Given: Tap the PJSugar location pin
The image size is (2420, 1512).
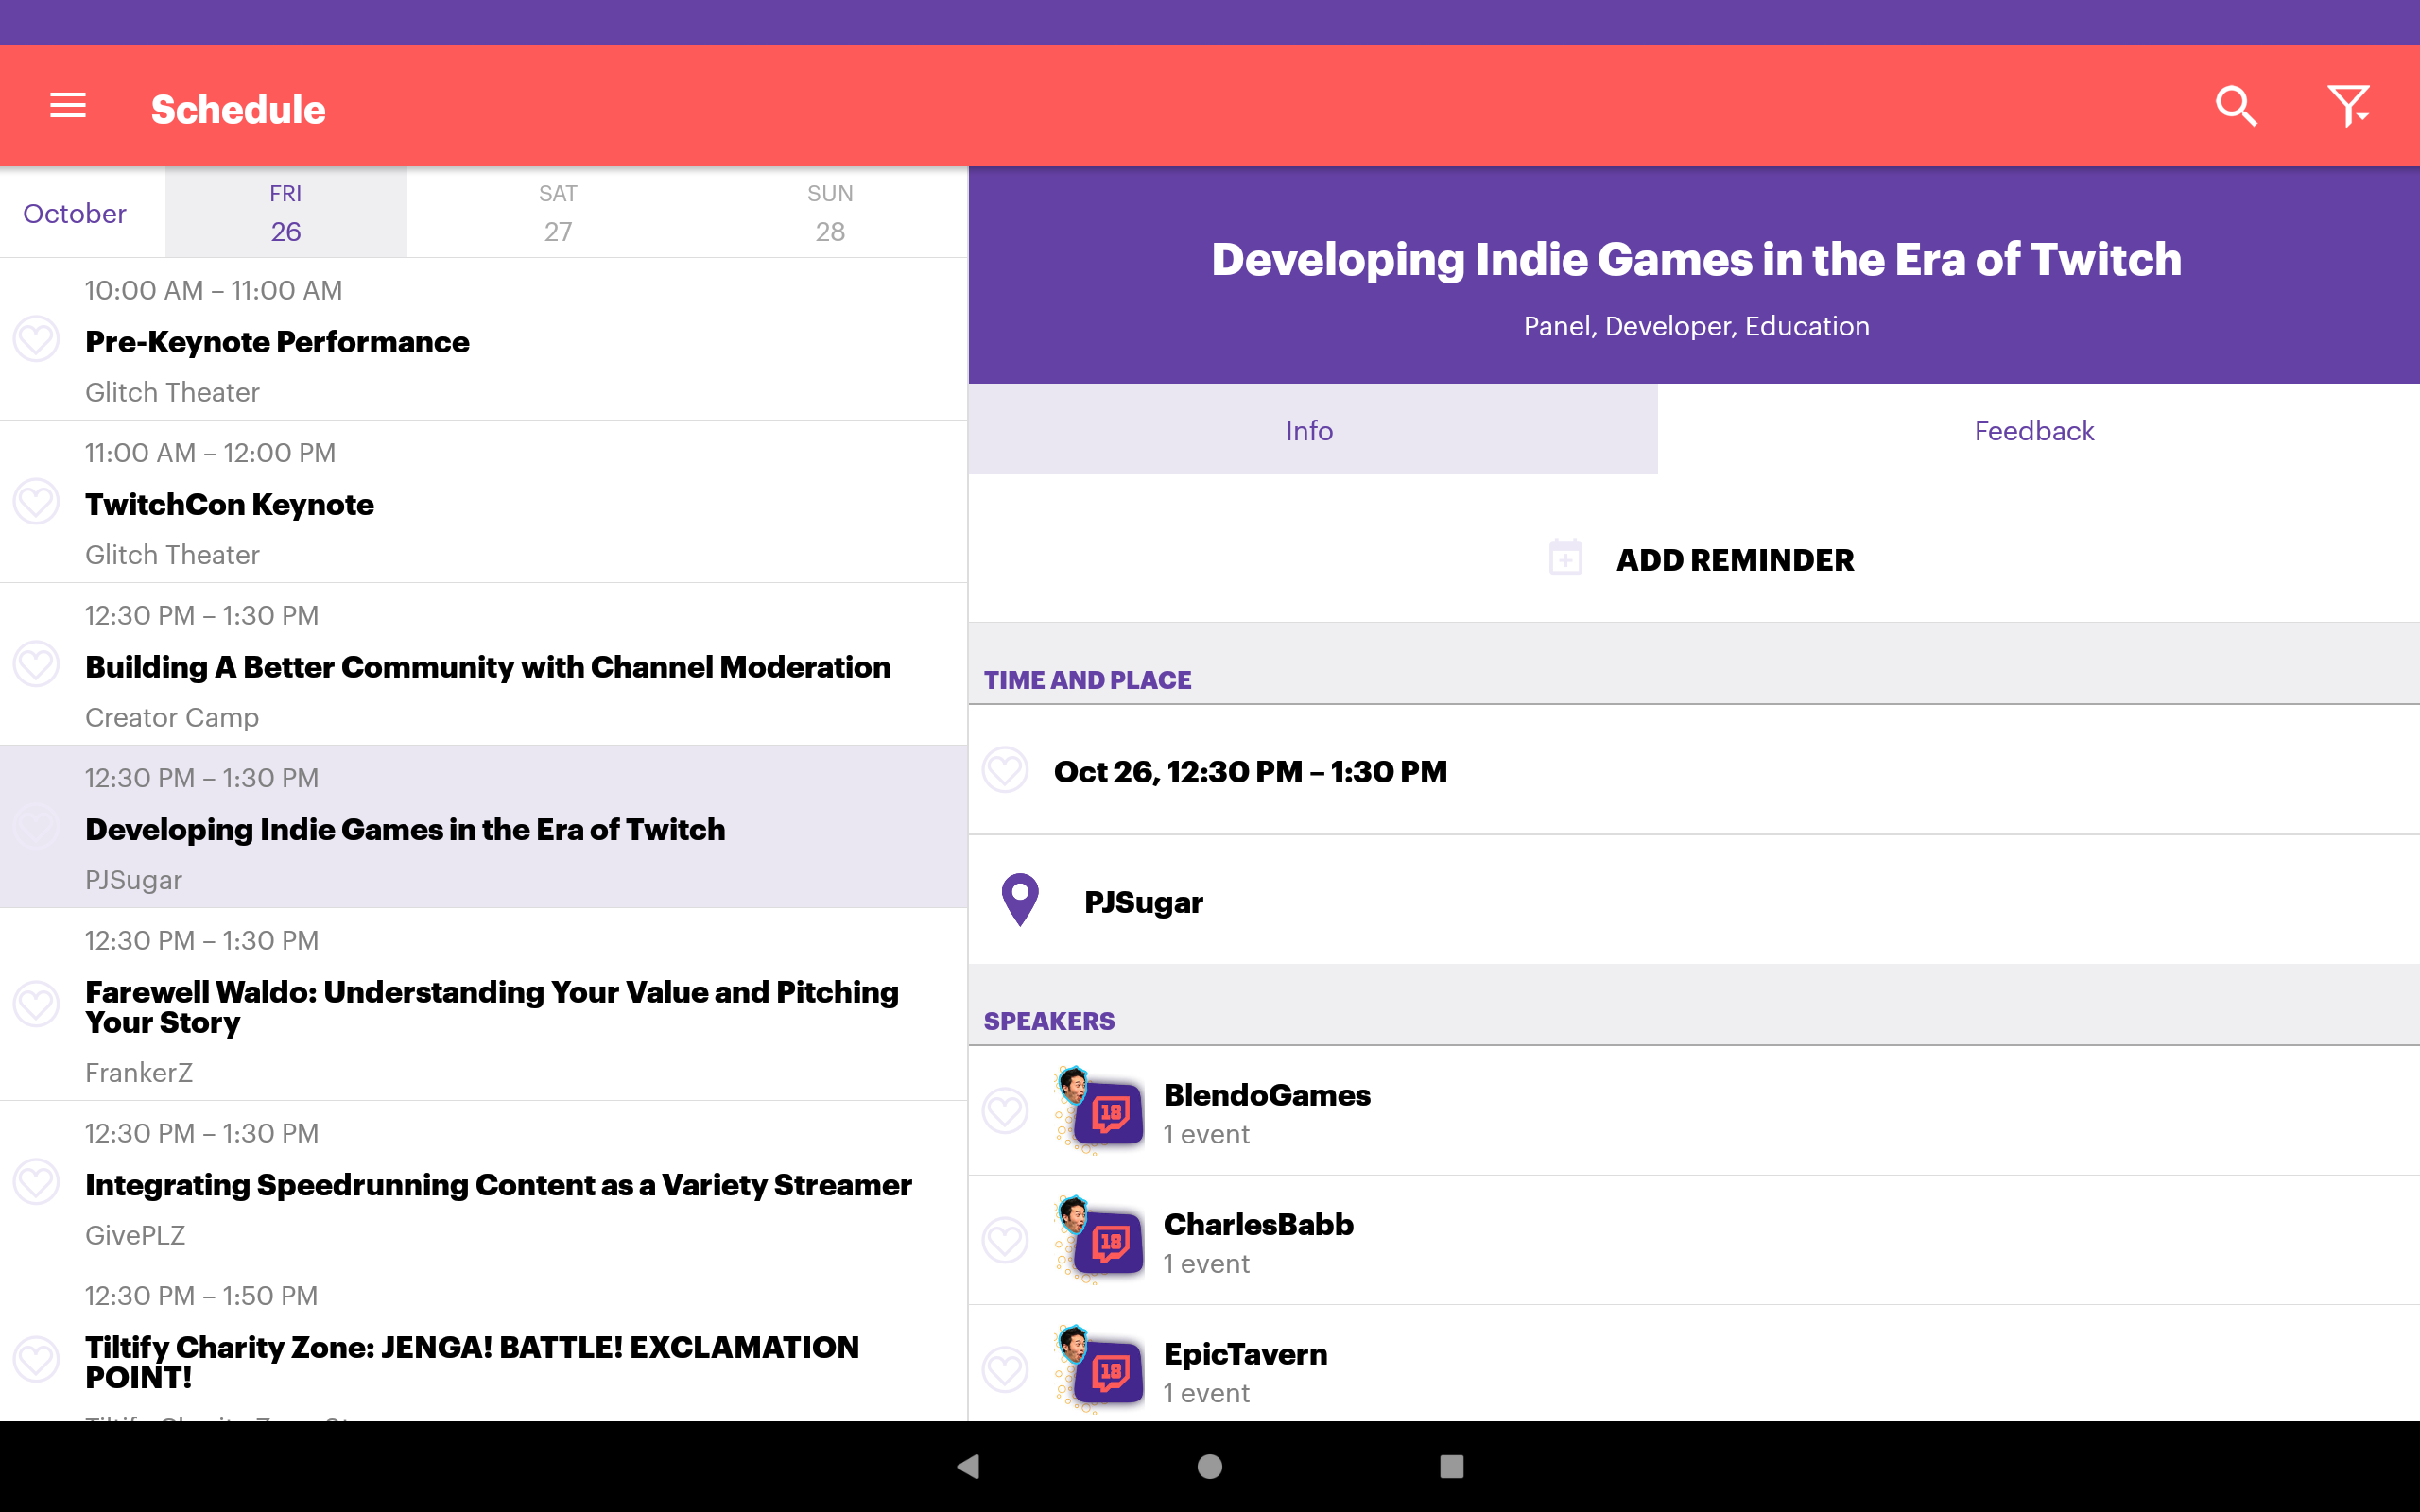Looking at the screenshot, I should click(x=1020, y=900).
